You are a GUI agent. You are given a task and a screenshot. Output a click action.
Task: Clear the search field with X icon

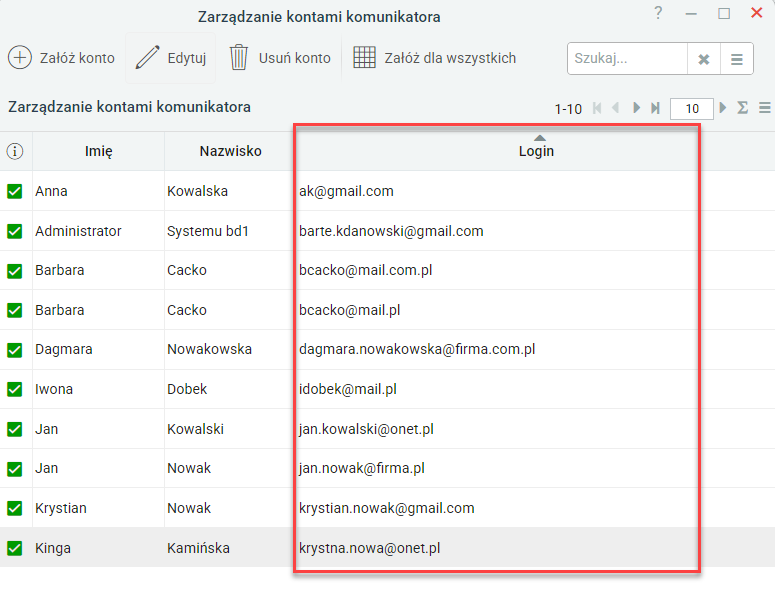tap(704, 59)
